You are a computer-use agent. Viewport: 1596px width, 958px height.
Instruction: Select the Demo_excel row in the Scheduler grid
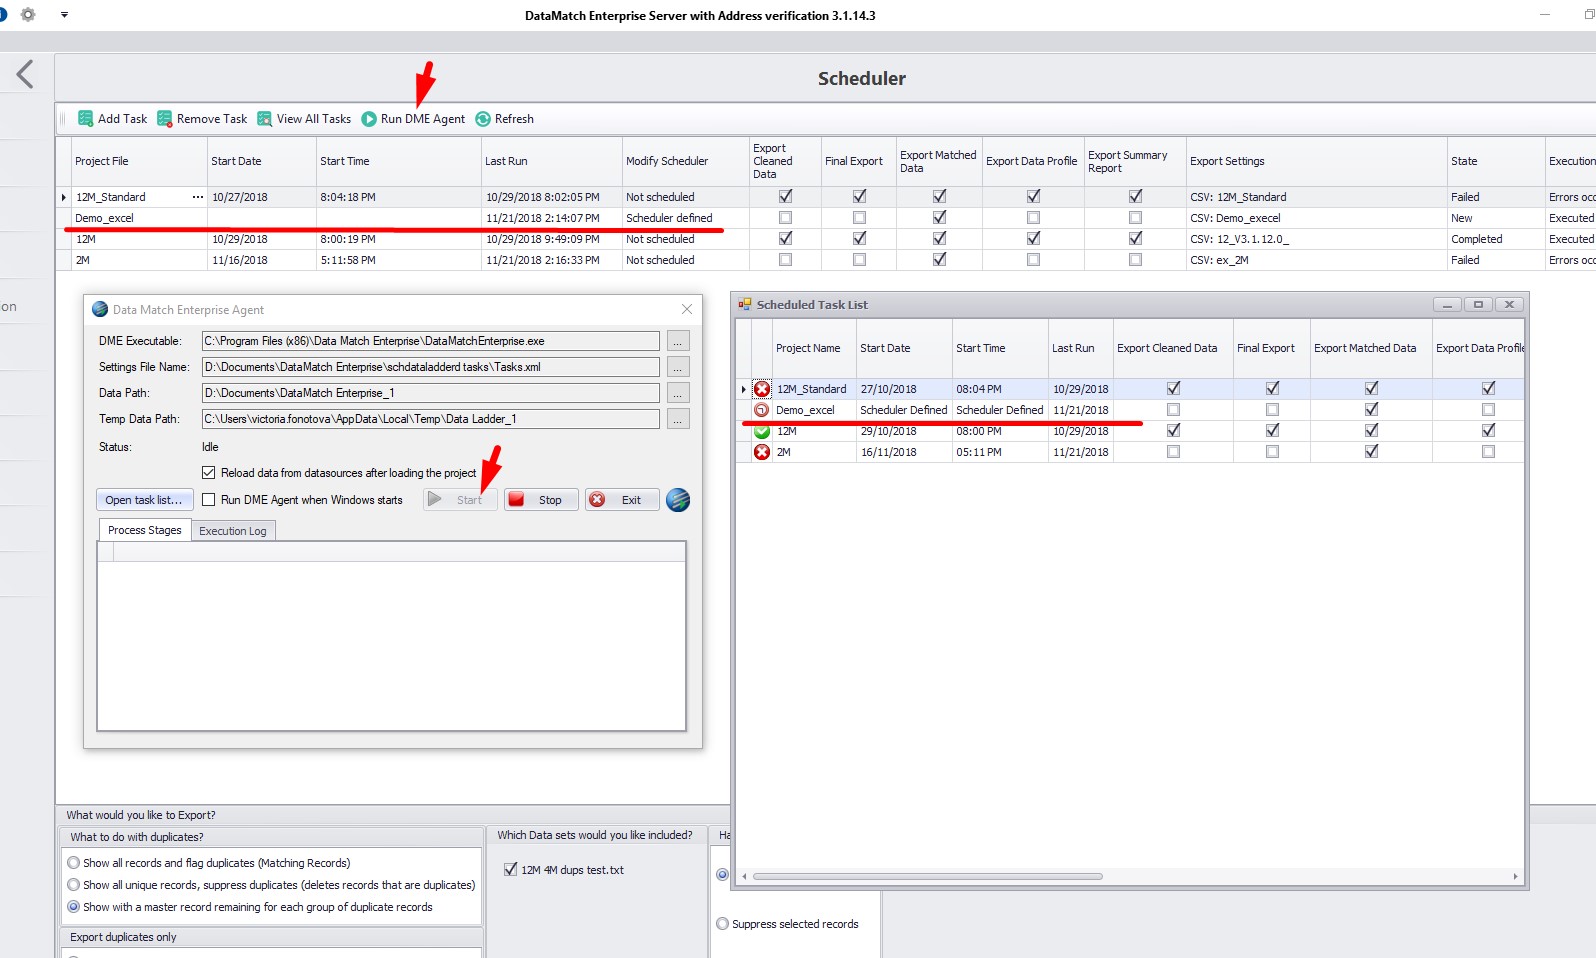coord(825,218)
